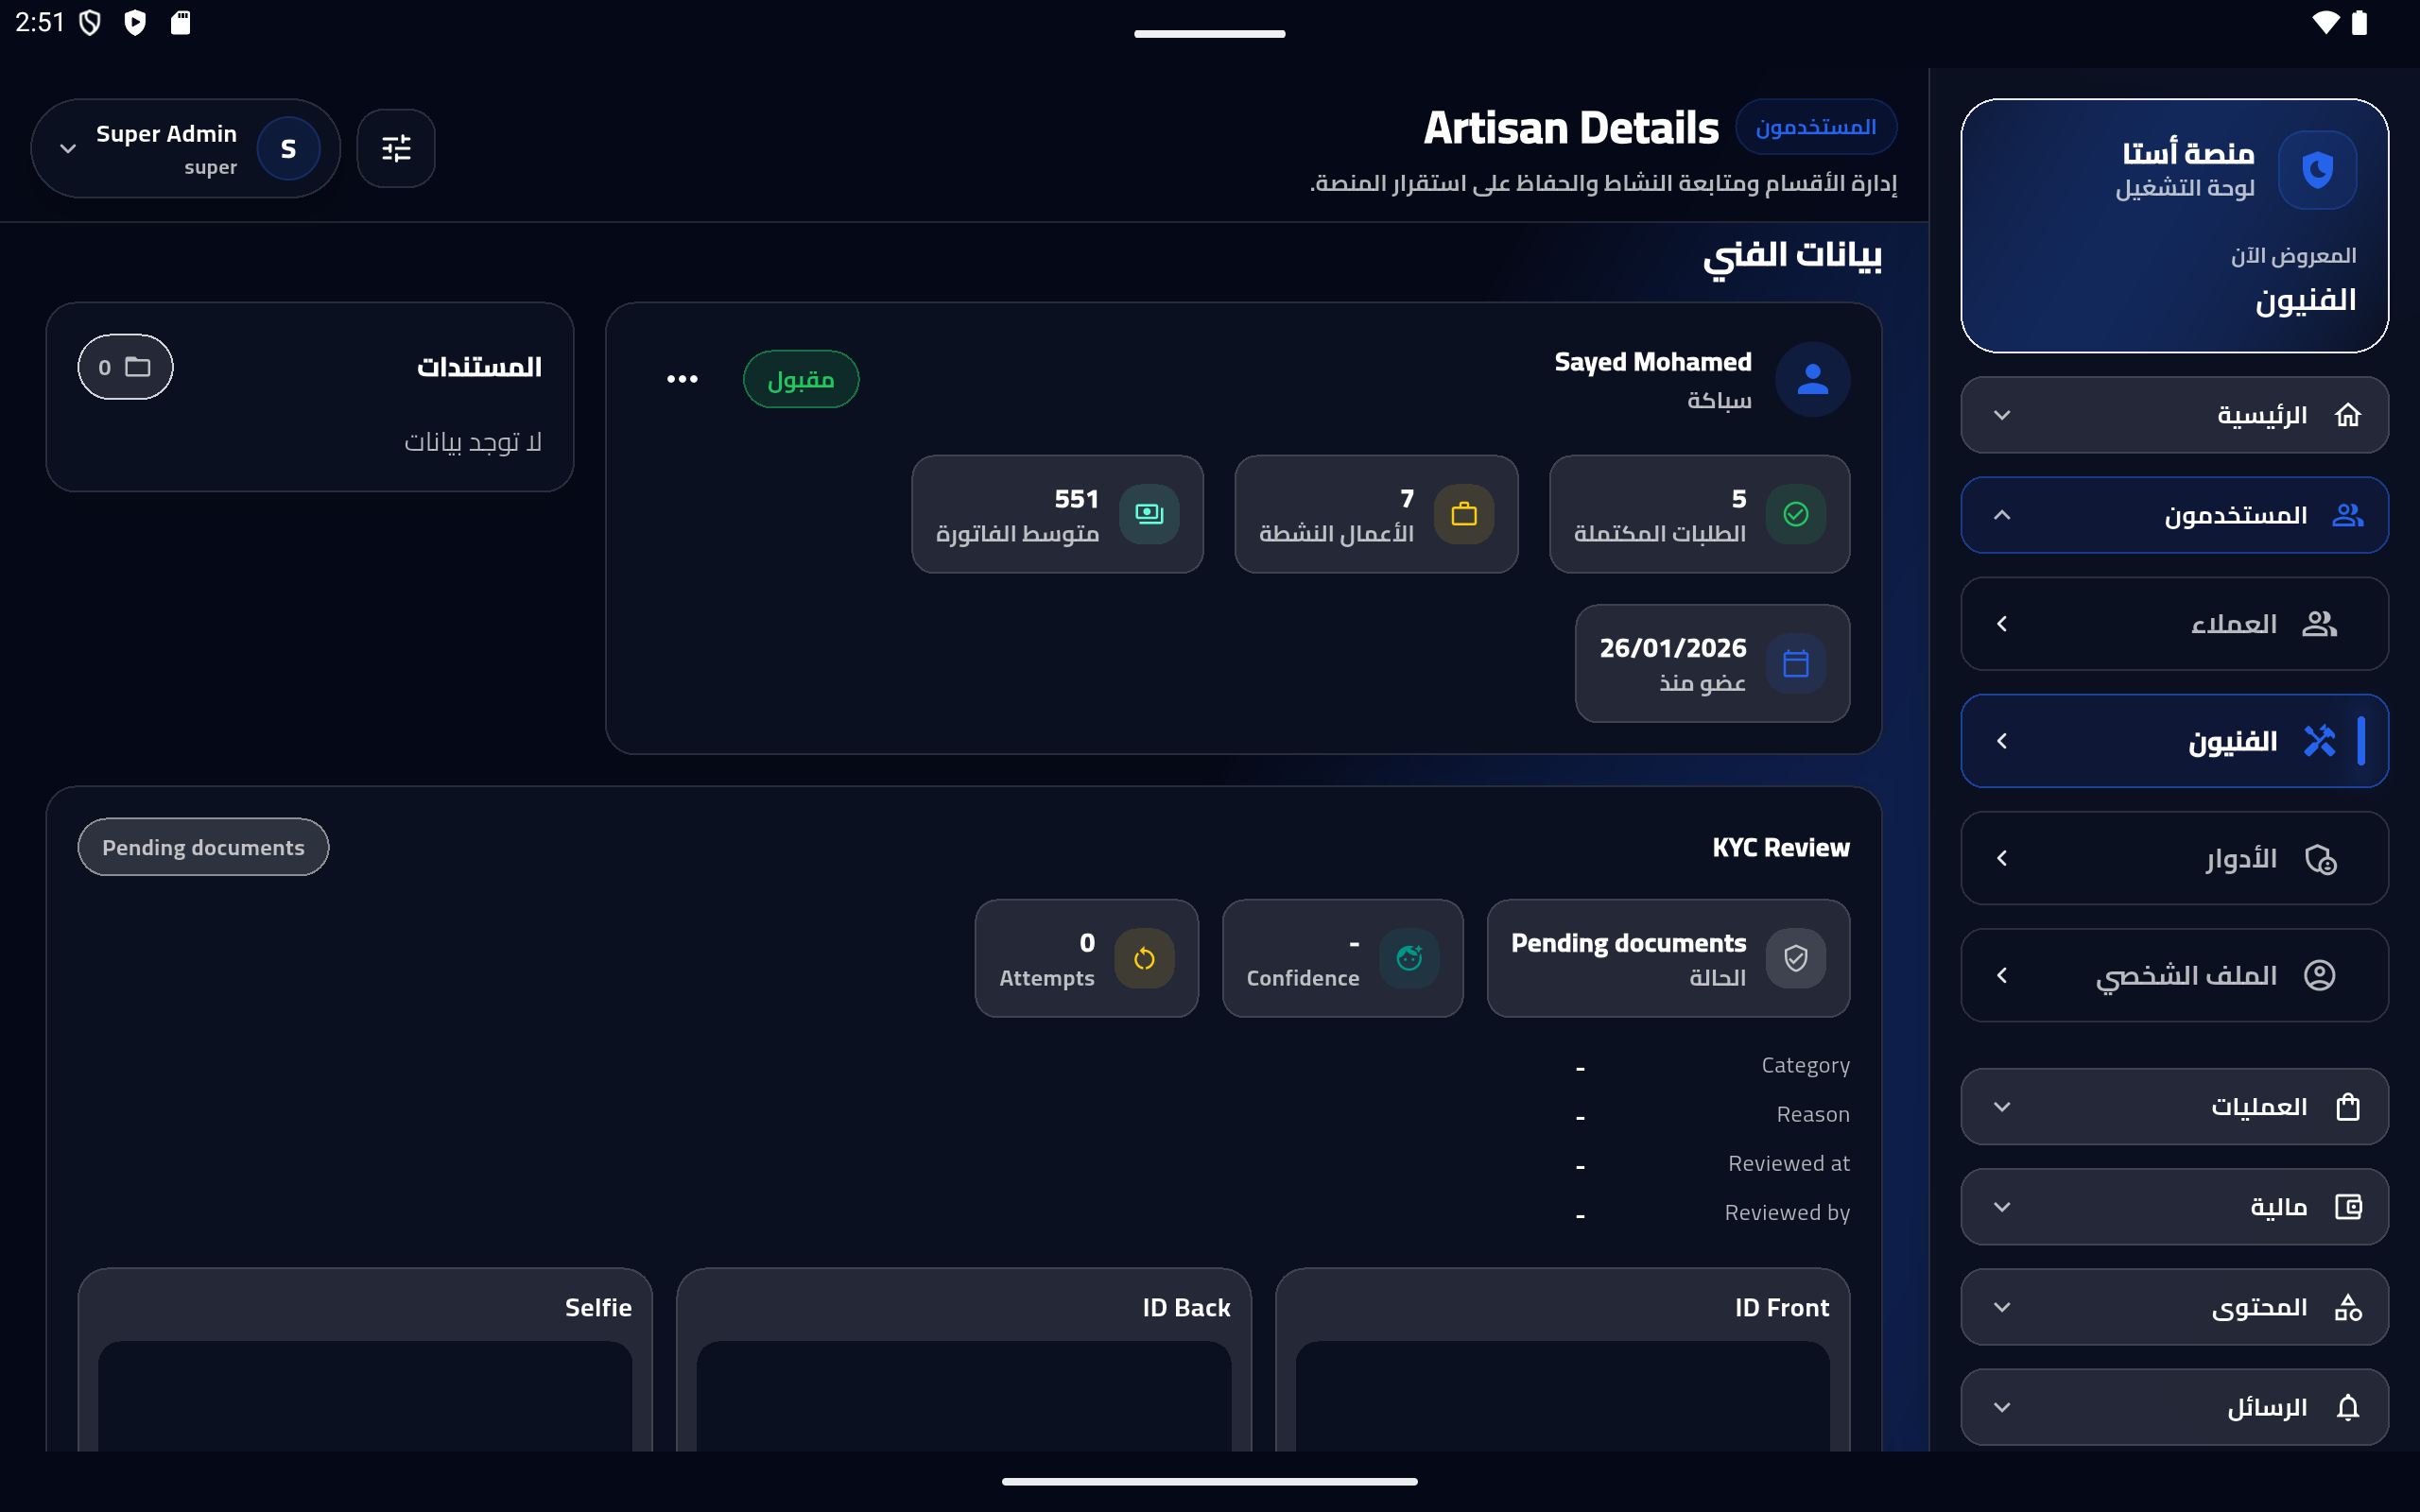Click the wallet icon next to مالية
This screenshot has height=1512, width=2420.
(x=2347, y=1207)
